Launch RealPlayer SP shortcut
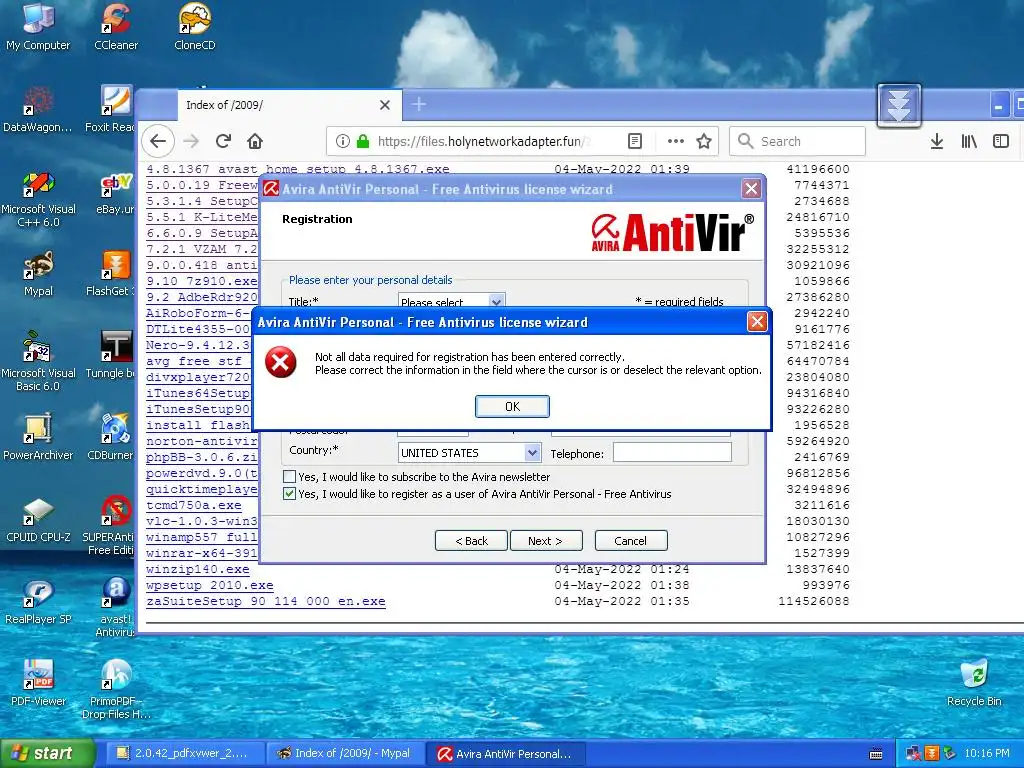This screenshot has width=1024, height=768. click(x=38, y=601)
